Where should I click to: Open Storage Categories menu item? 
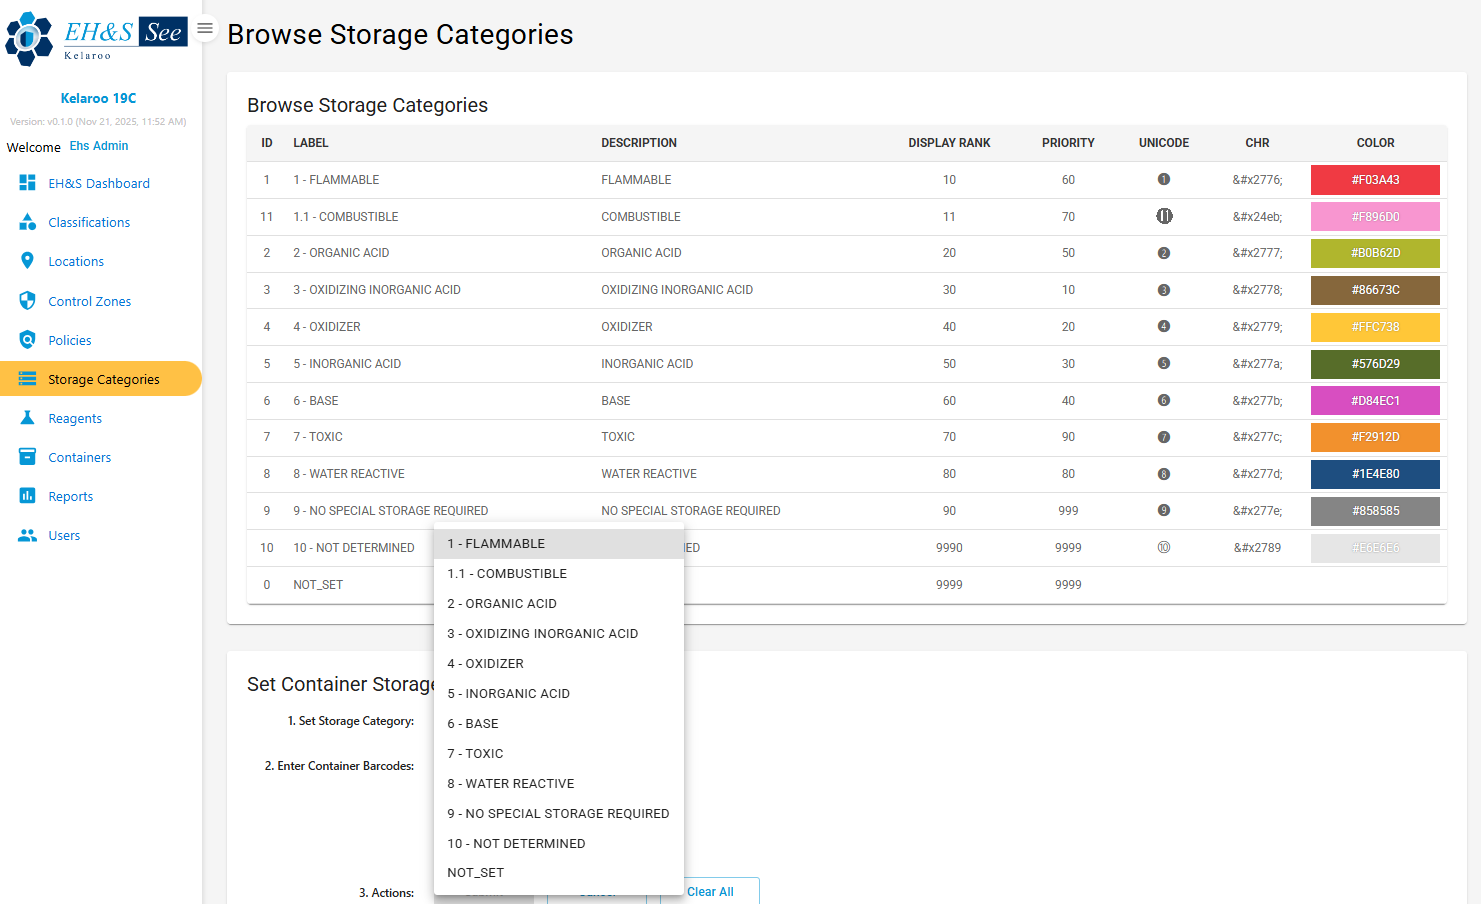coord(103,379)
